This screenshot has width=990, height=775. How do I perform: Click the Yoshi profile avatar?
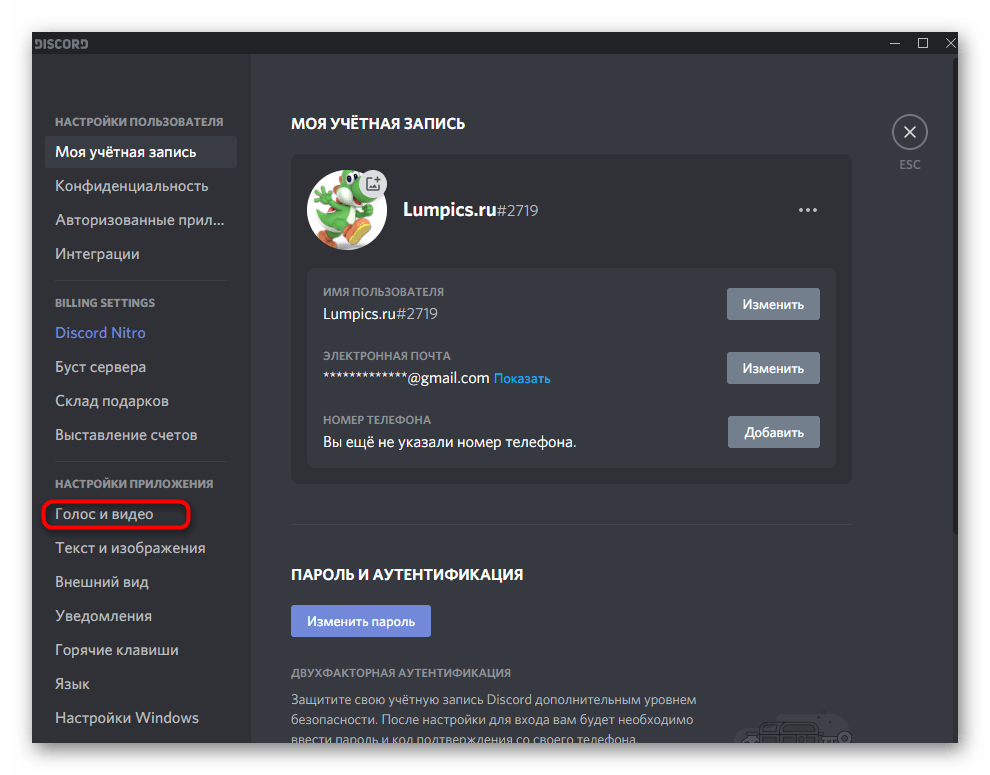(x=345, y=210)
